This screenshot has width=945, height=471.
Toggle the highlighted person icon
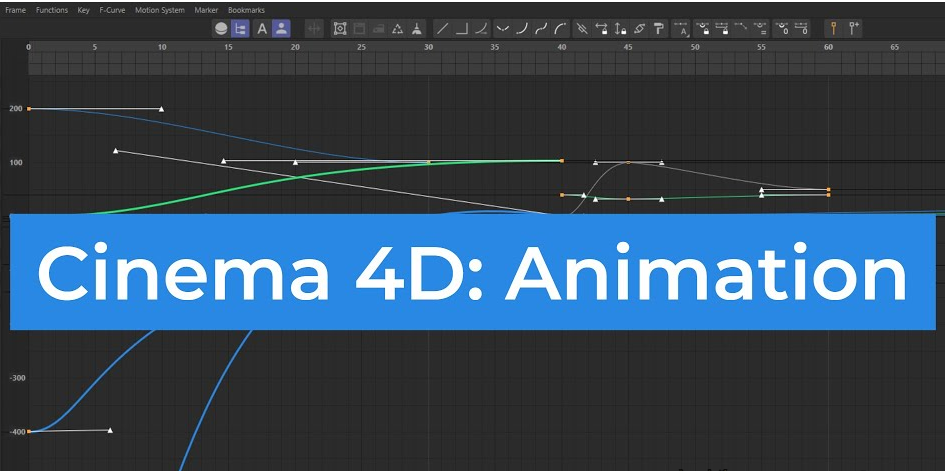[x=282, y=29]
